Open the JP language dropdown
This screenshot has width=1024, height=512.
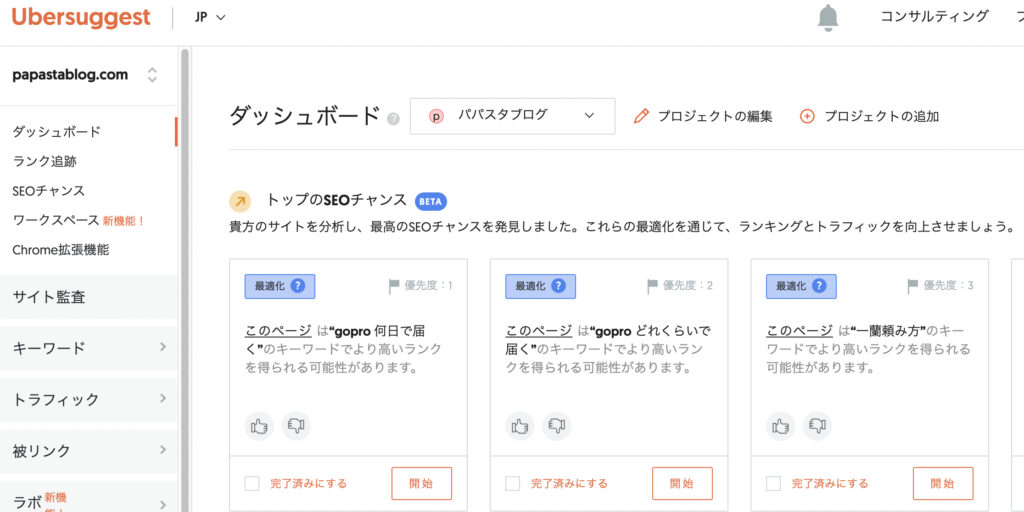pyautogui.click(x=210, y=17)
